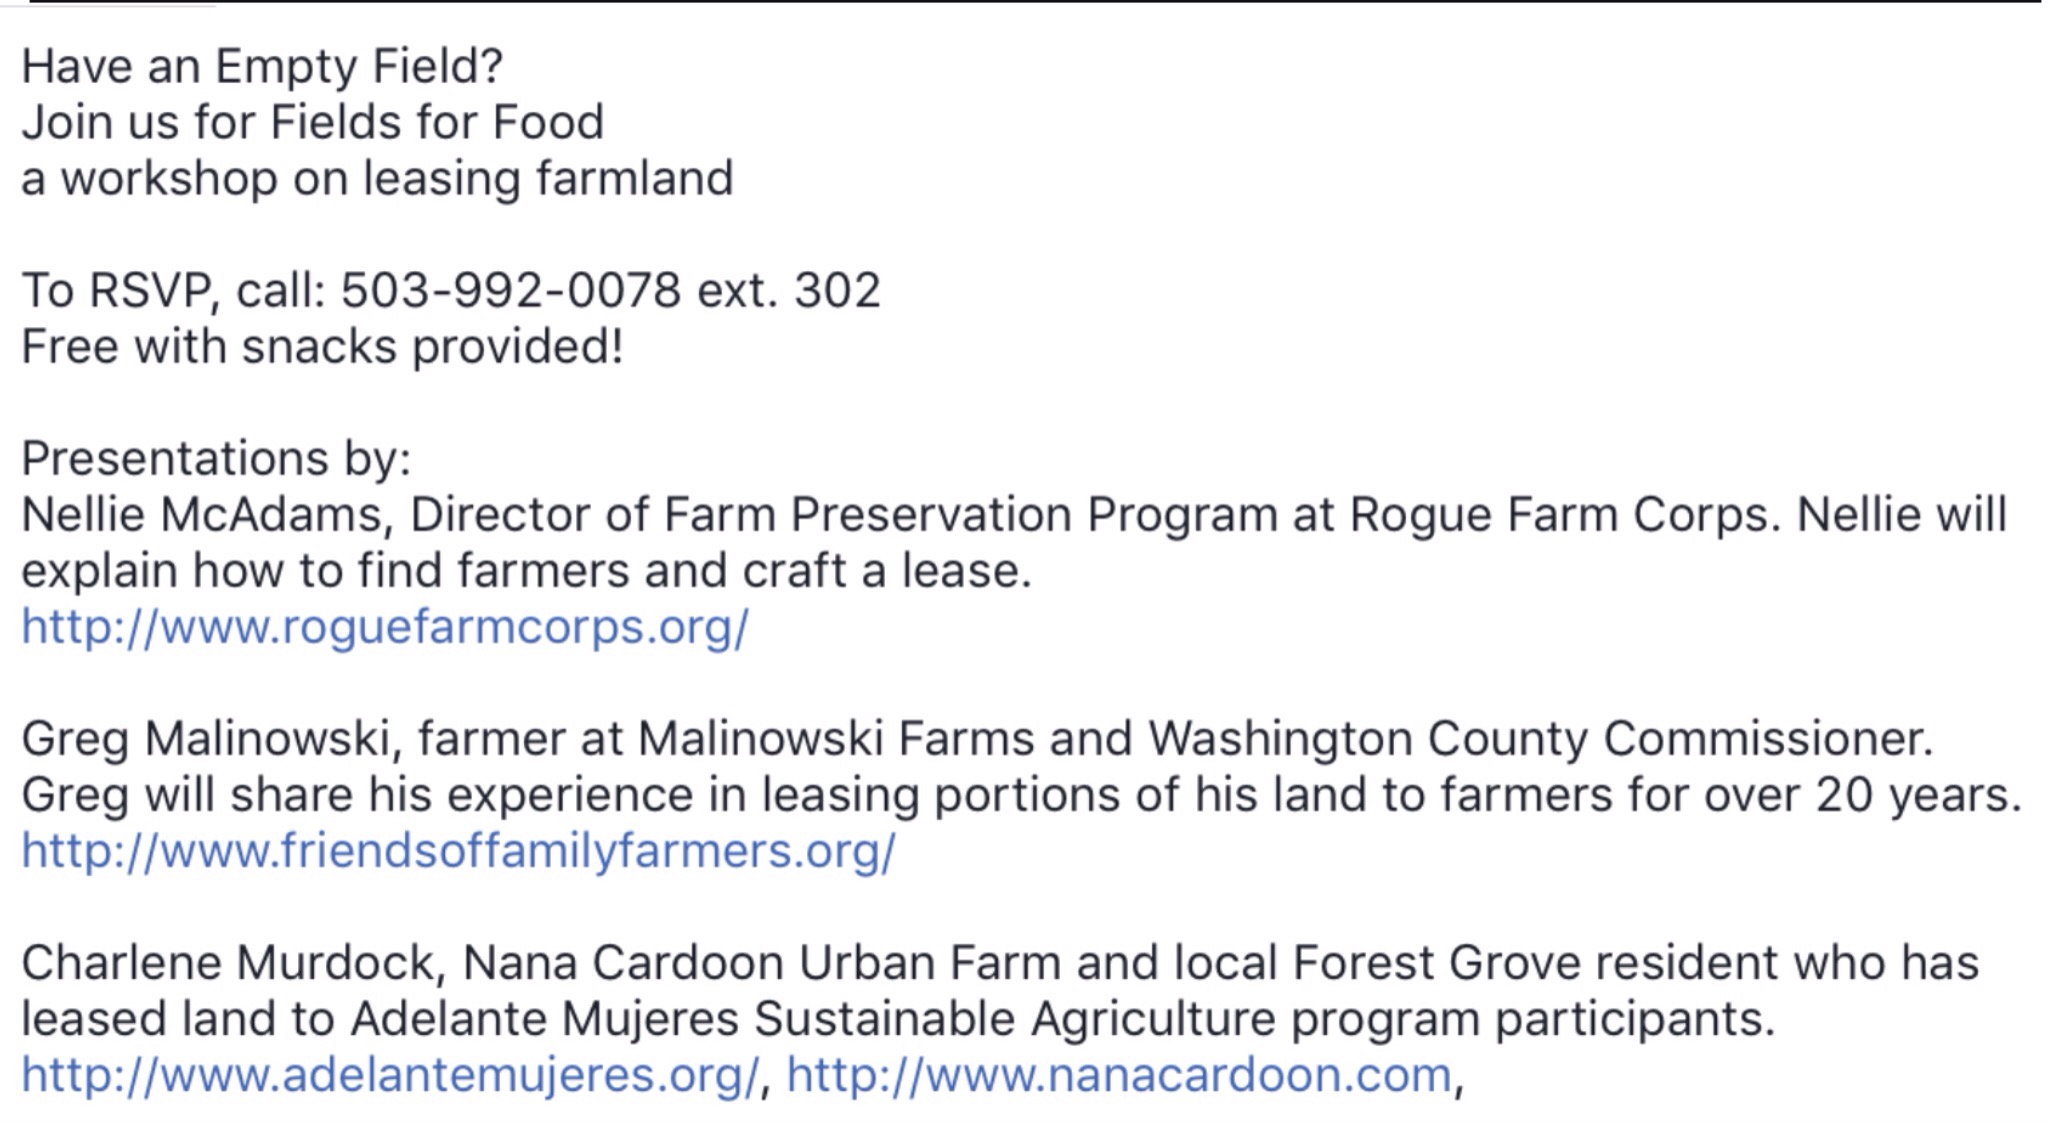Click the "Presentations by:" label

(216, 460)
